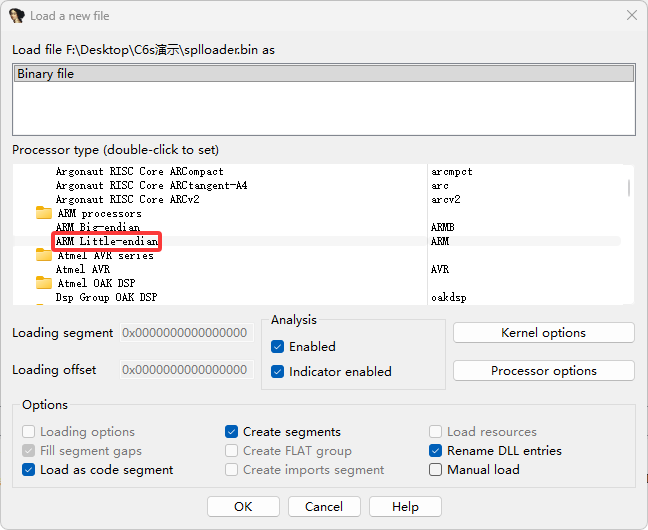Viewport: 648px width, 530px height.
Task: Open Processor options
Action: (543, 371)
